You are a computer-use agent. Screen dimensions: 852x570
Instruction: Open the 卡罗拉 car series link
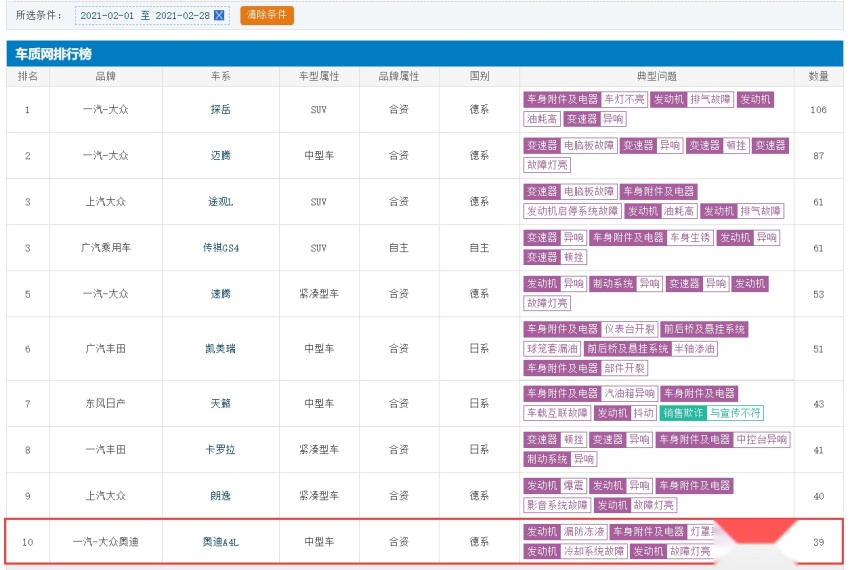tap(221, 450)
